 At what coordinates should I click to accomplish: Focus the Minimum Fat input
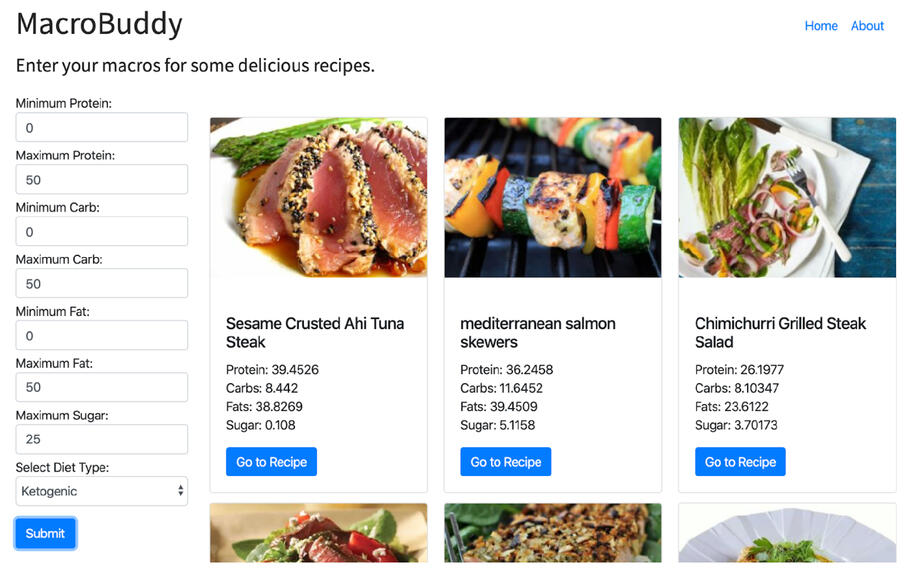click(101, 336)
